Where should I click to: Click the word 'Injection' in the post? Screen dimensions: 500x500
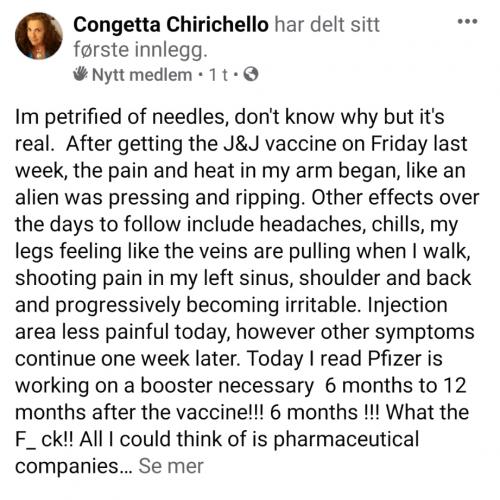click(407, 306)
